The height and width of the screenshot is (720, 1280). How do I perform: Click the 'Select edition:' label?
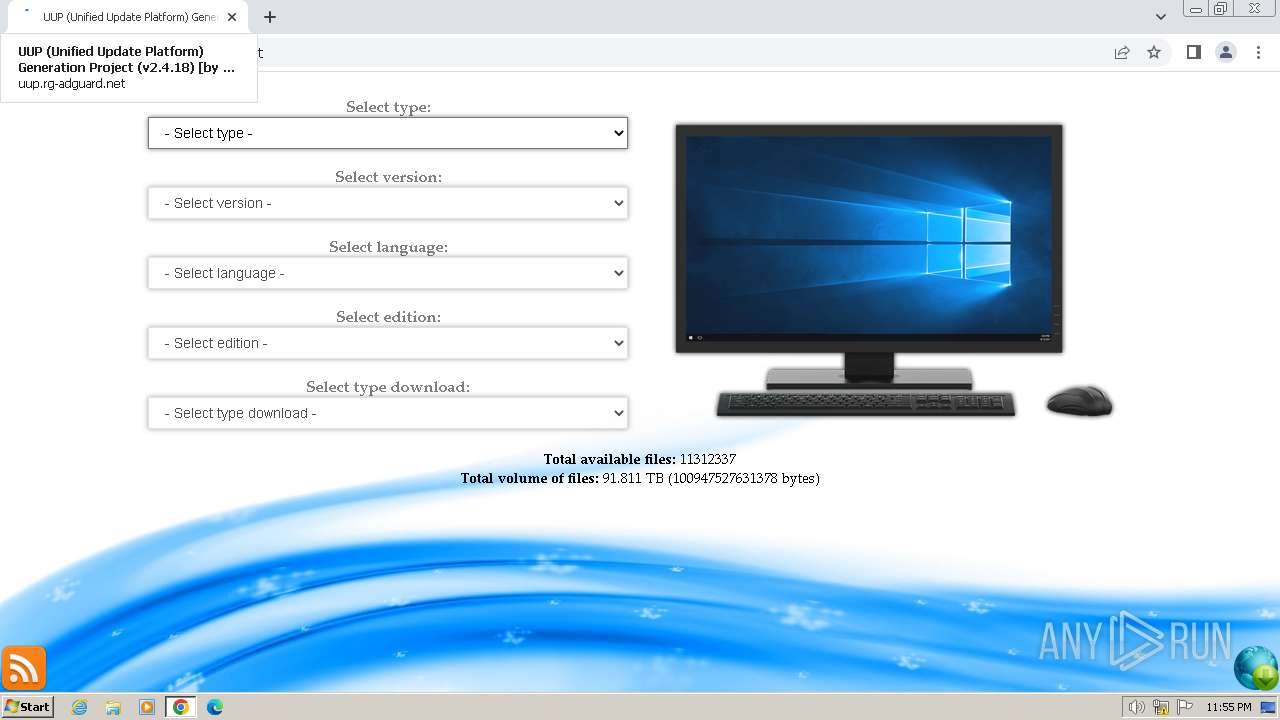pos(388,317)
